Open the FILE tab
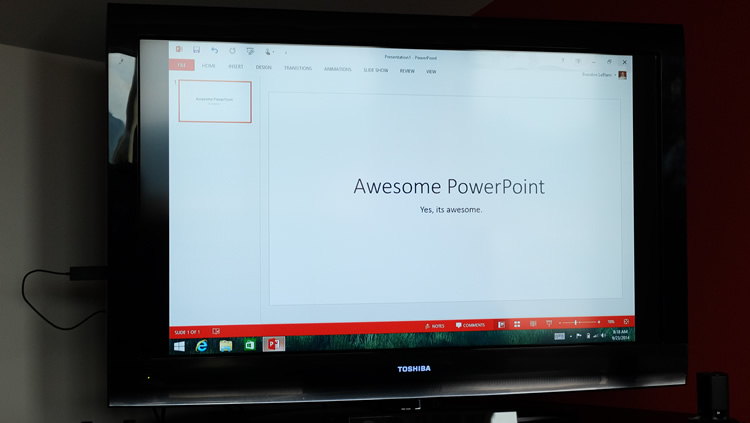This screenshot has width=750, height=423. (x=182, y=65)
